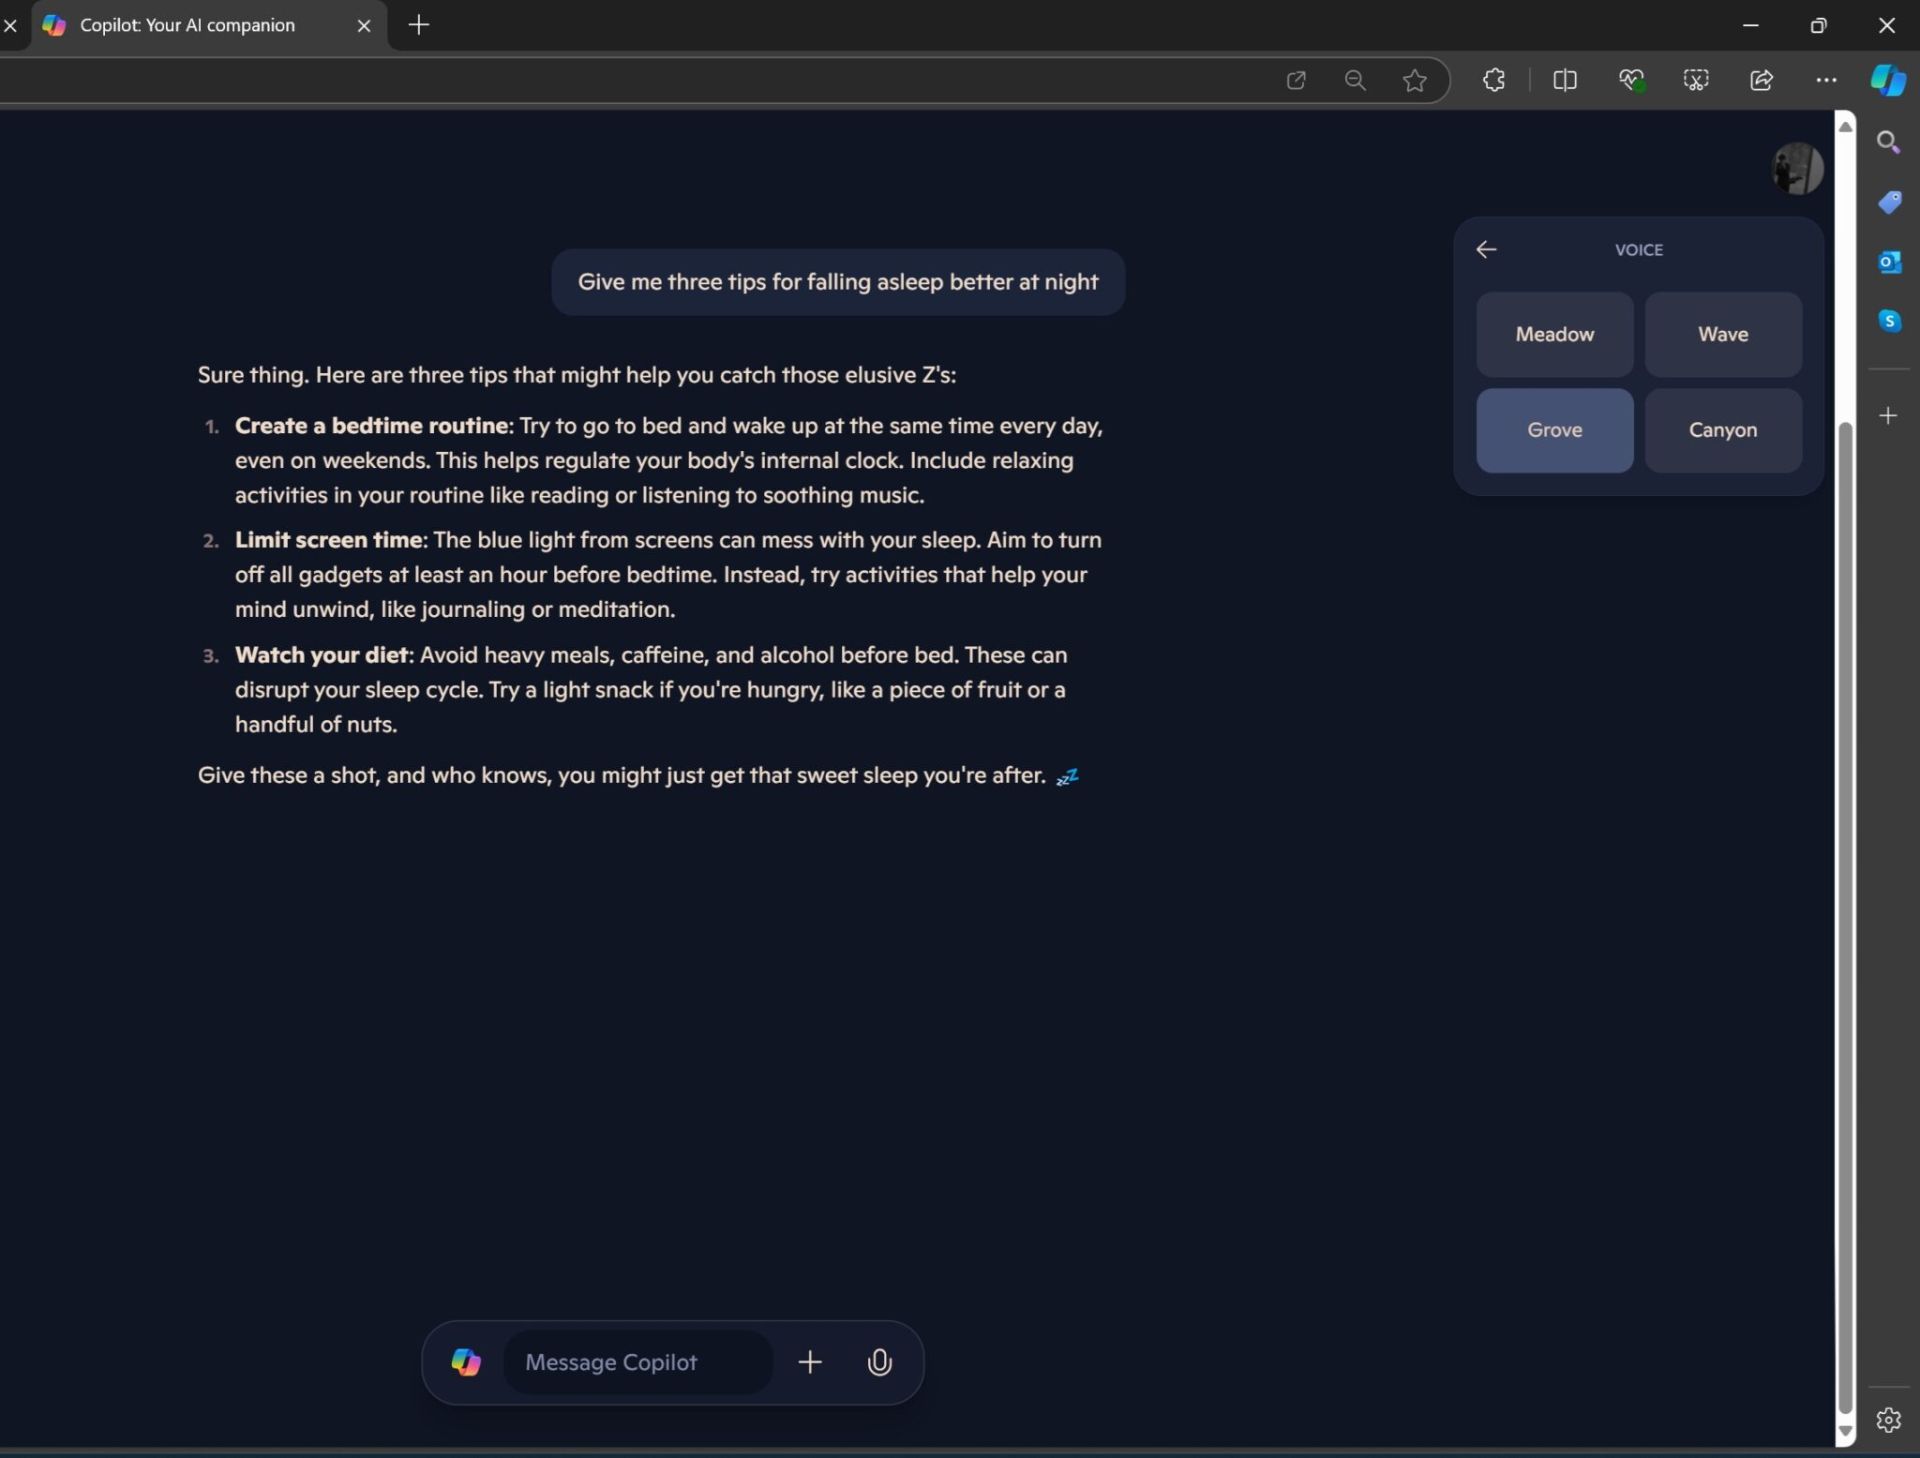The height and width of the screenshot is (1458, 1920).
Task: Click the browser extensions icon
Action: coord(1493,78)
